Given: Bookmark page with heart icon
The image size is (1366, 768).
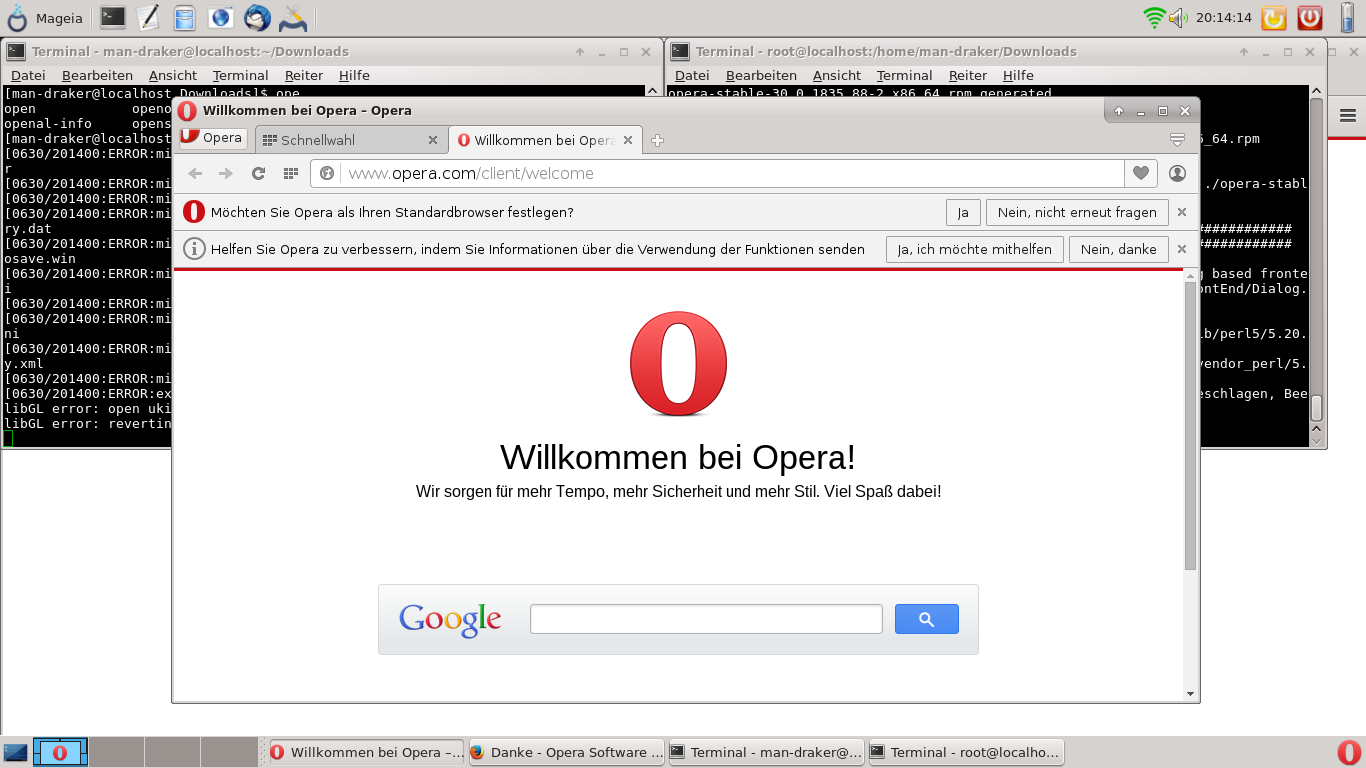Looking at the screenshot, I should pyautogui.click(x=1141, y=173).
